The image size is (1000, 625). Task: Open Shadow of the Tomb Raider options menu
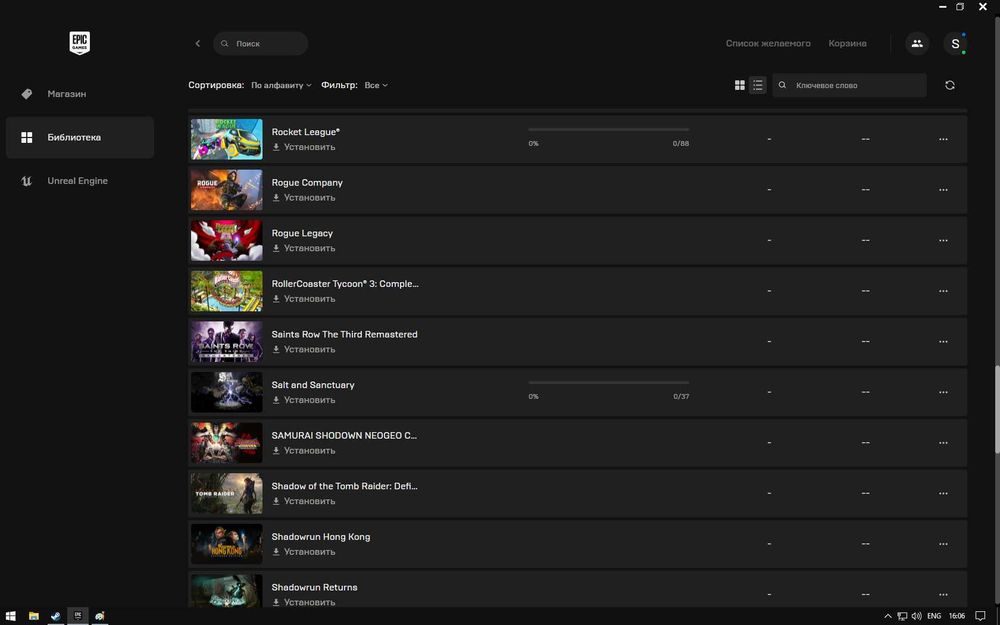[943, 493]
